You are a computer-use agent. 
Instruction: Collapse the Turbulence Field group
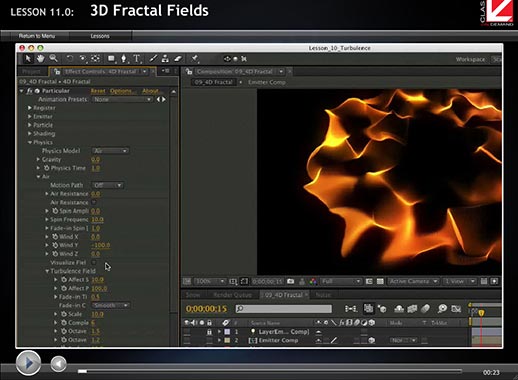tap(47, 271)
